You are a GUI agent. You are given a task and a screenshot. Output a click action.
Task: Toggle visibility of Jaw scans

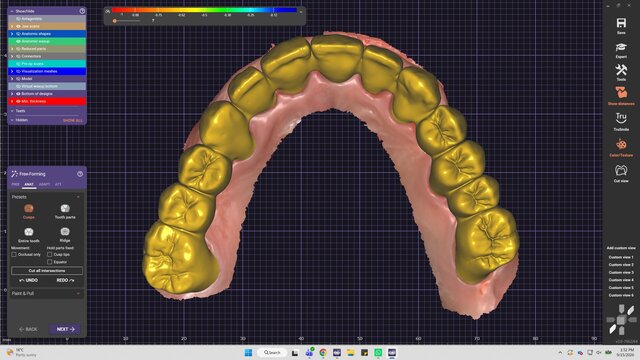click(18, 26)
